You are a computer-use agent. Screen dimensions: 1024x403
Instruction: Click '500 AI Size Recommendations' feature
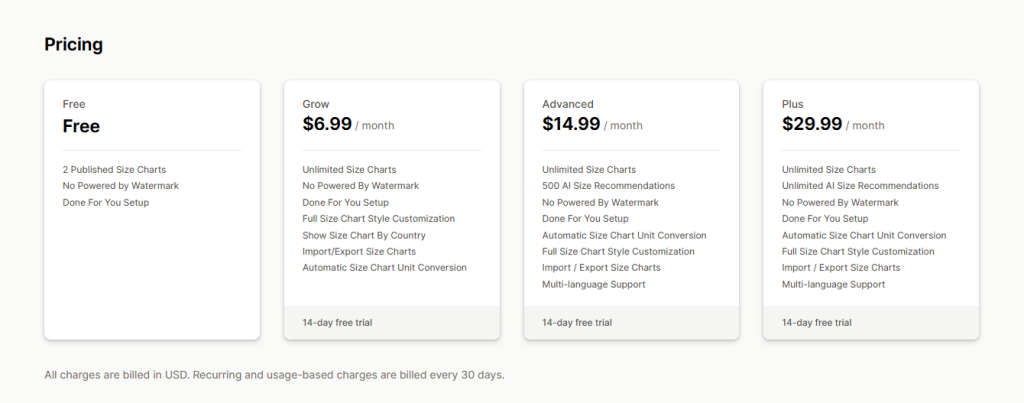click(x=608, y=186)
